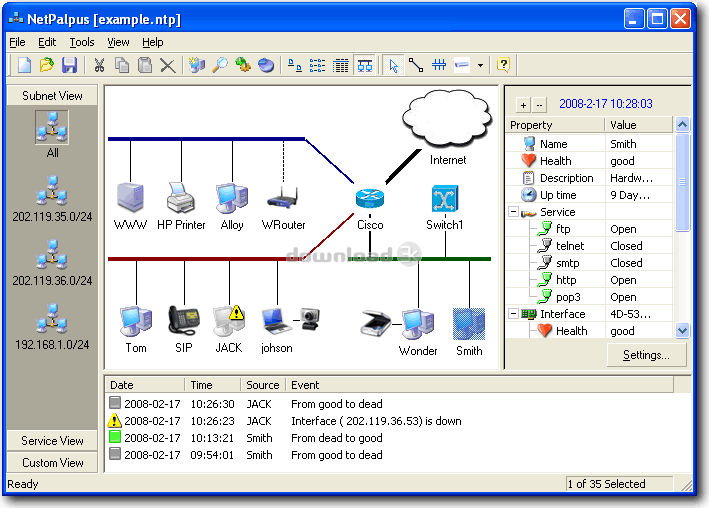This screenshot has height=508, width=709.
Task: Select the Switch1 device icon
Action: click(x=445, y=198)
